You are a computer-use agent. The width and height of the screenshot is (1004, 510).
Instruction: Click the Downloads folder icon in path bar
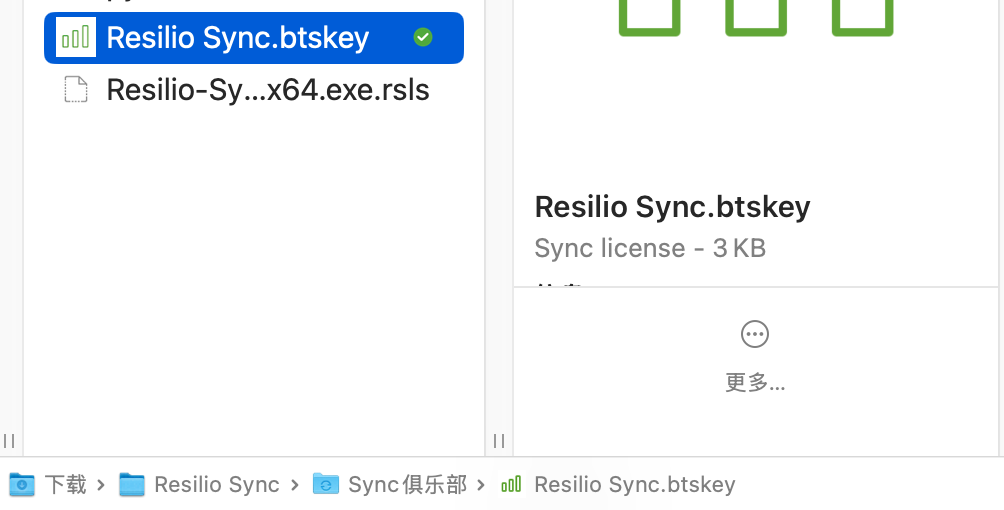(22, 484)
